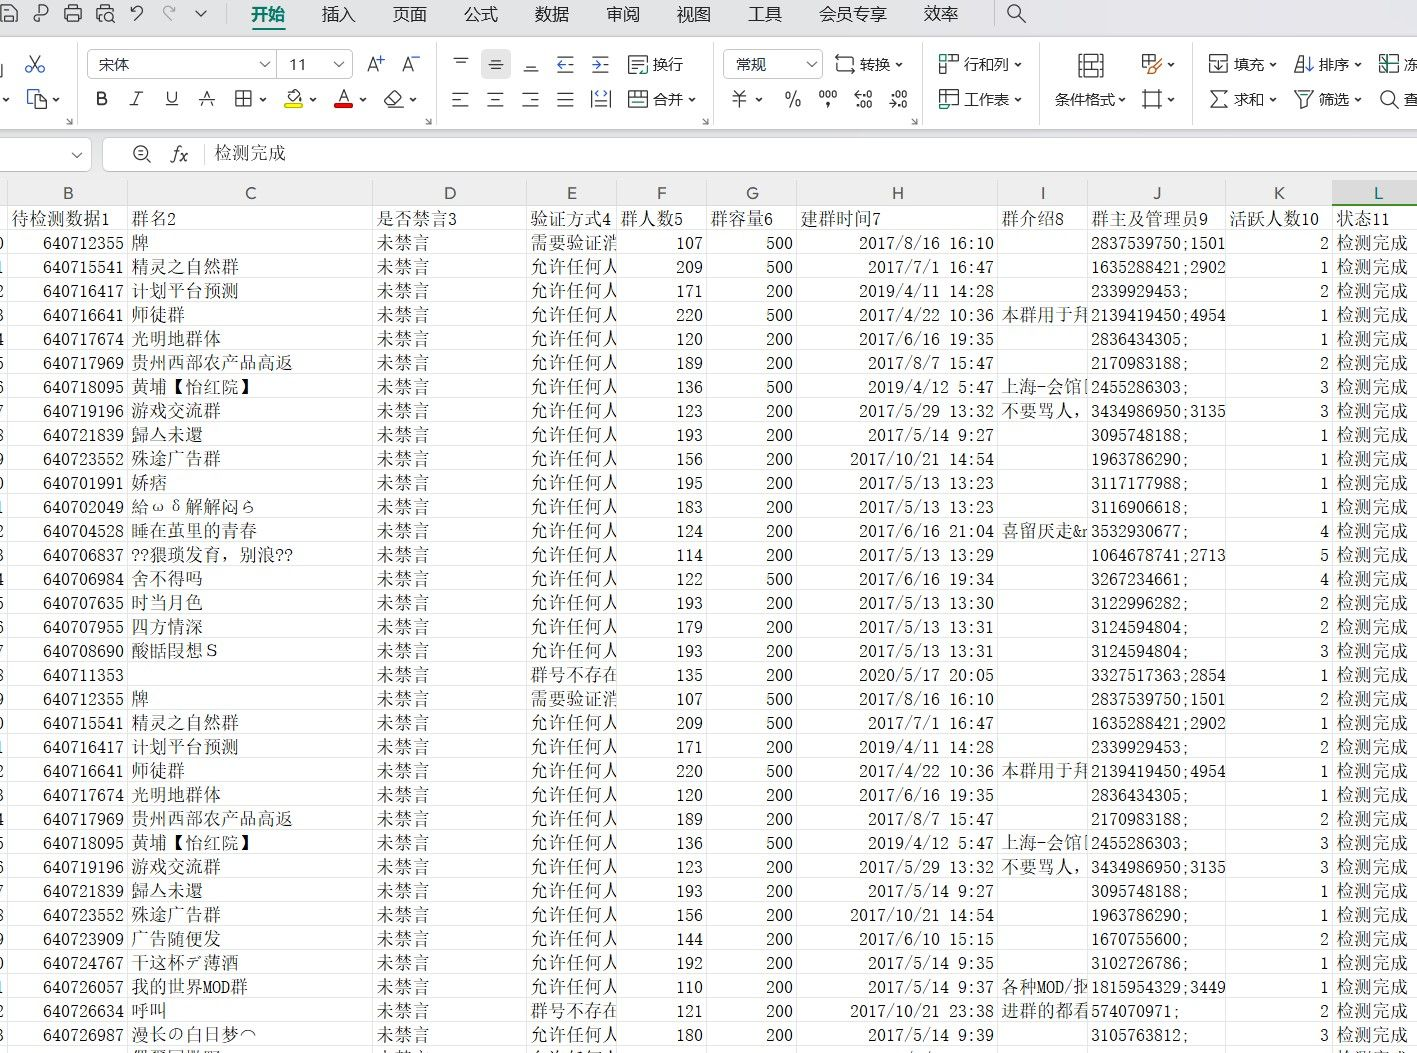Open the 视图 View tab
Viewport: 1417px width, 1053px height.
pos(693,14)
